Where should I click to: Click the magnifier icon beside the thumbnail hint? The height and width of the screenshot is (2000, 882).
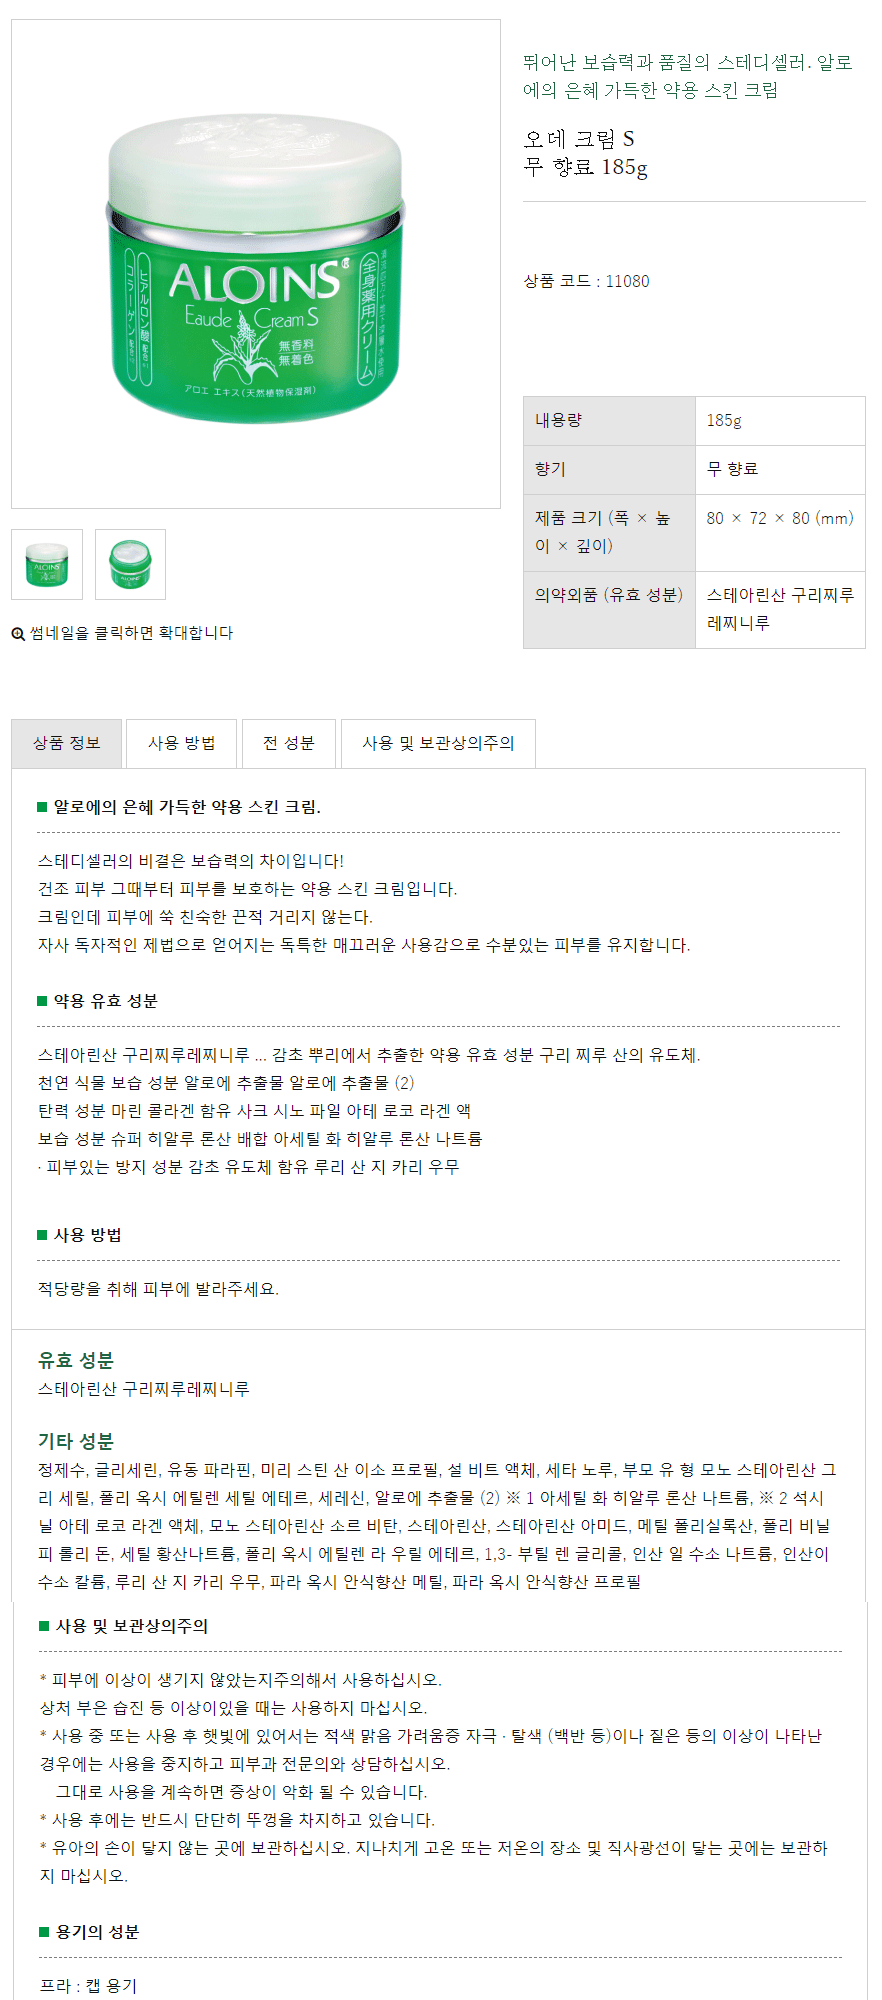[18, 634]
